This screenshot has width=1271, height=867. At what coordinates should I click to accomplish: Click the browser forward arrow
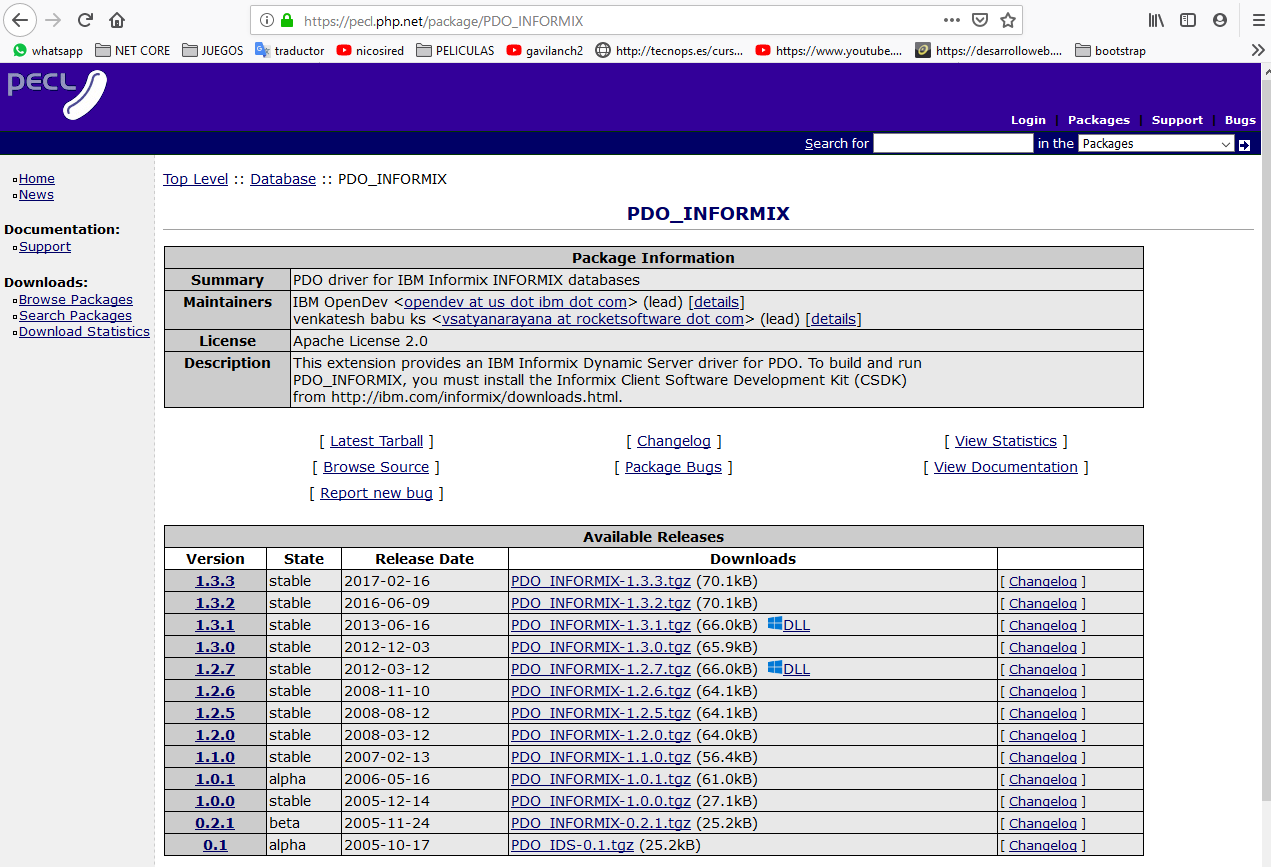coord(53,20)
